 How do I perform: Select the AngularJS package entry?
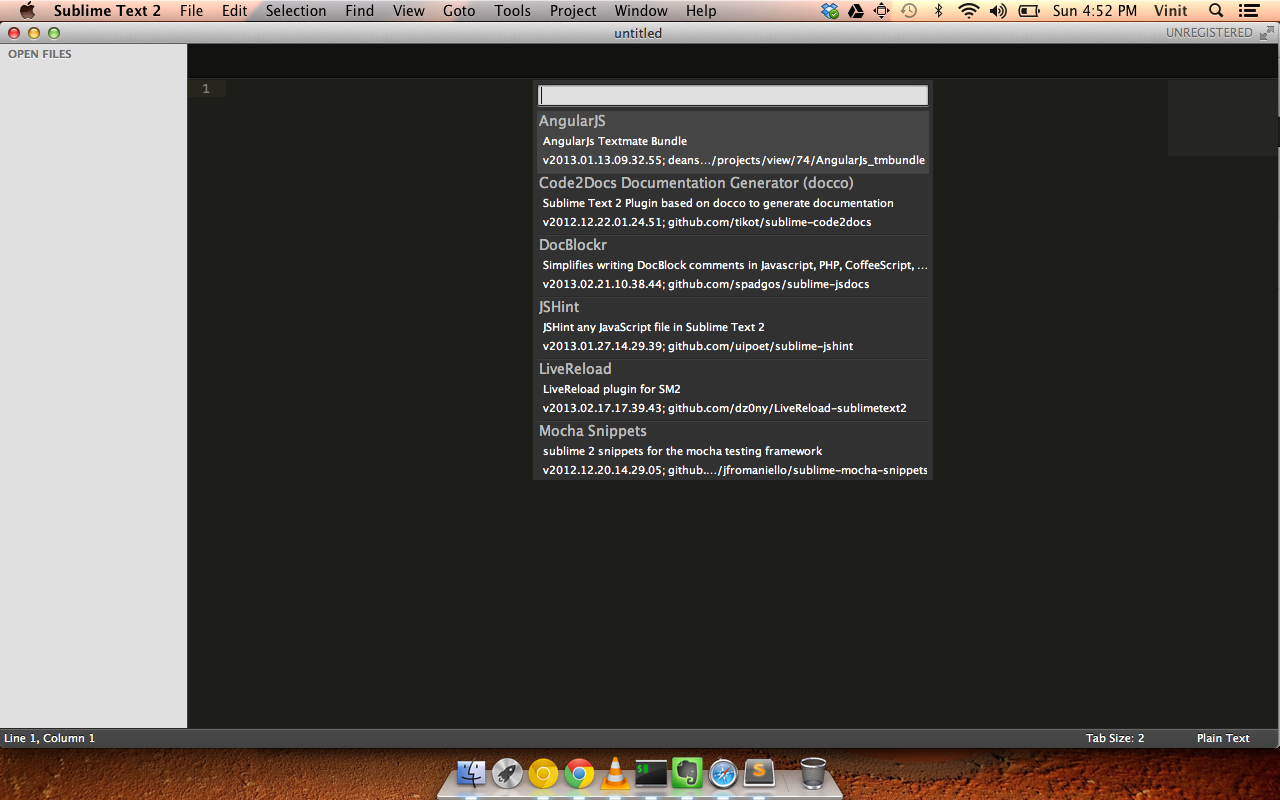[733, 141]
